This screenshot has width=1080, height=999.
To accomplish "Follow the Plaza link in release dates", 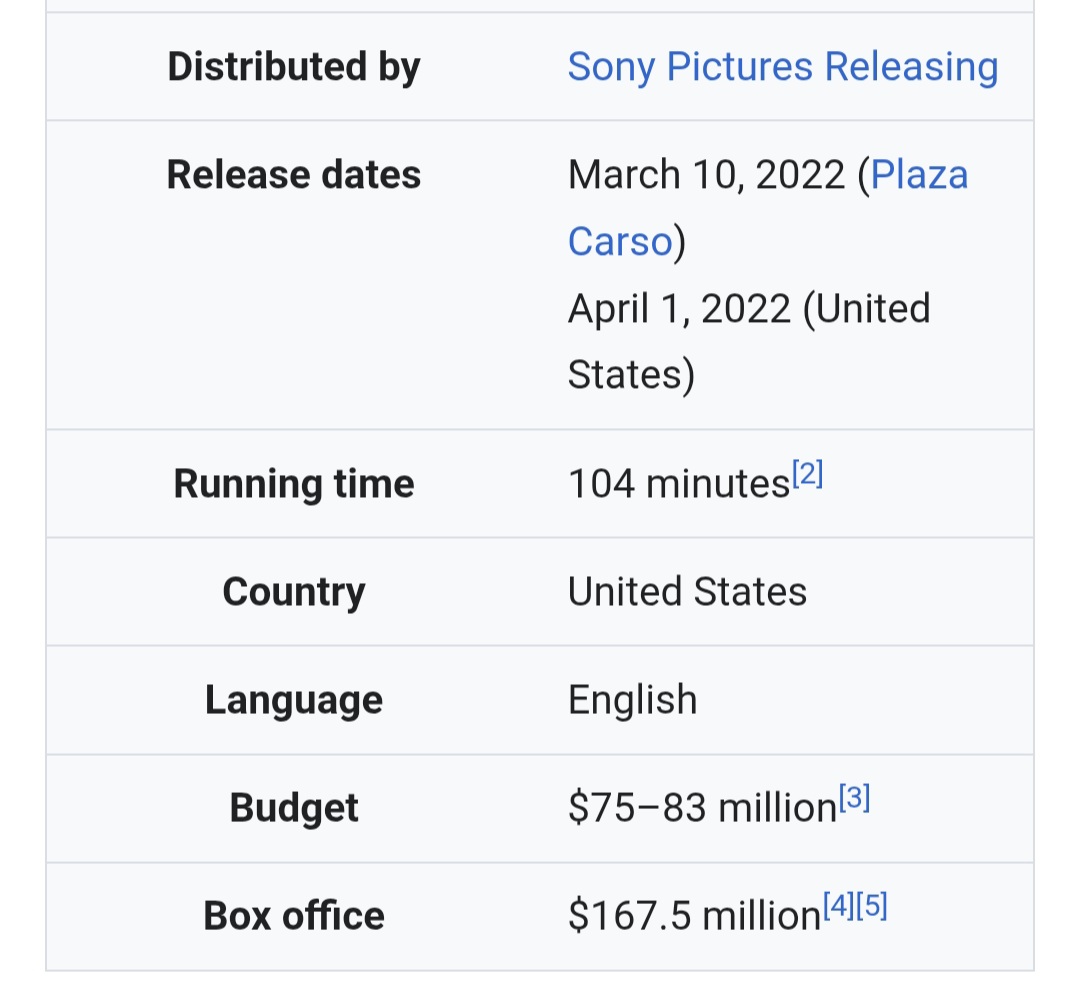I will (x=920, y=174).
